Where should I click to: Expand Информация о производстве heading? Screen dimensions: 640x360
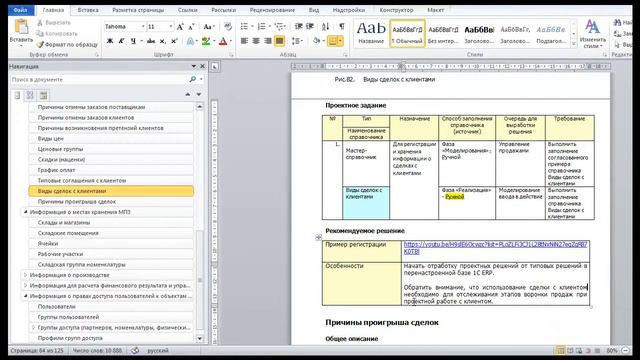click(x=25, y=275)
